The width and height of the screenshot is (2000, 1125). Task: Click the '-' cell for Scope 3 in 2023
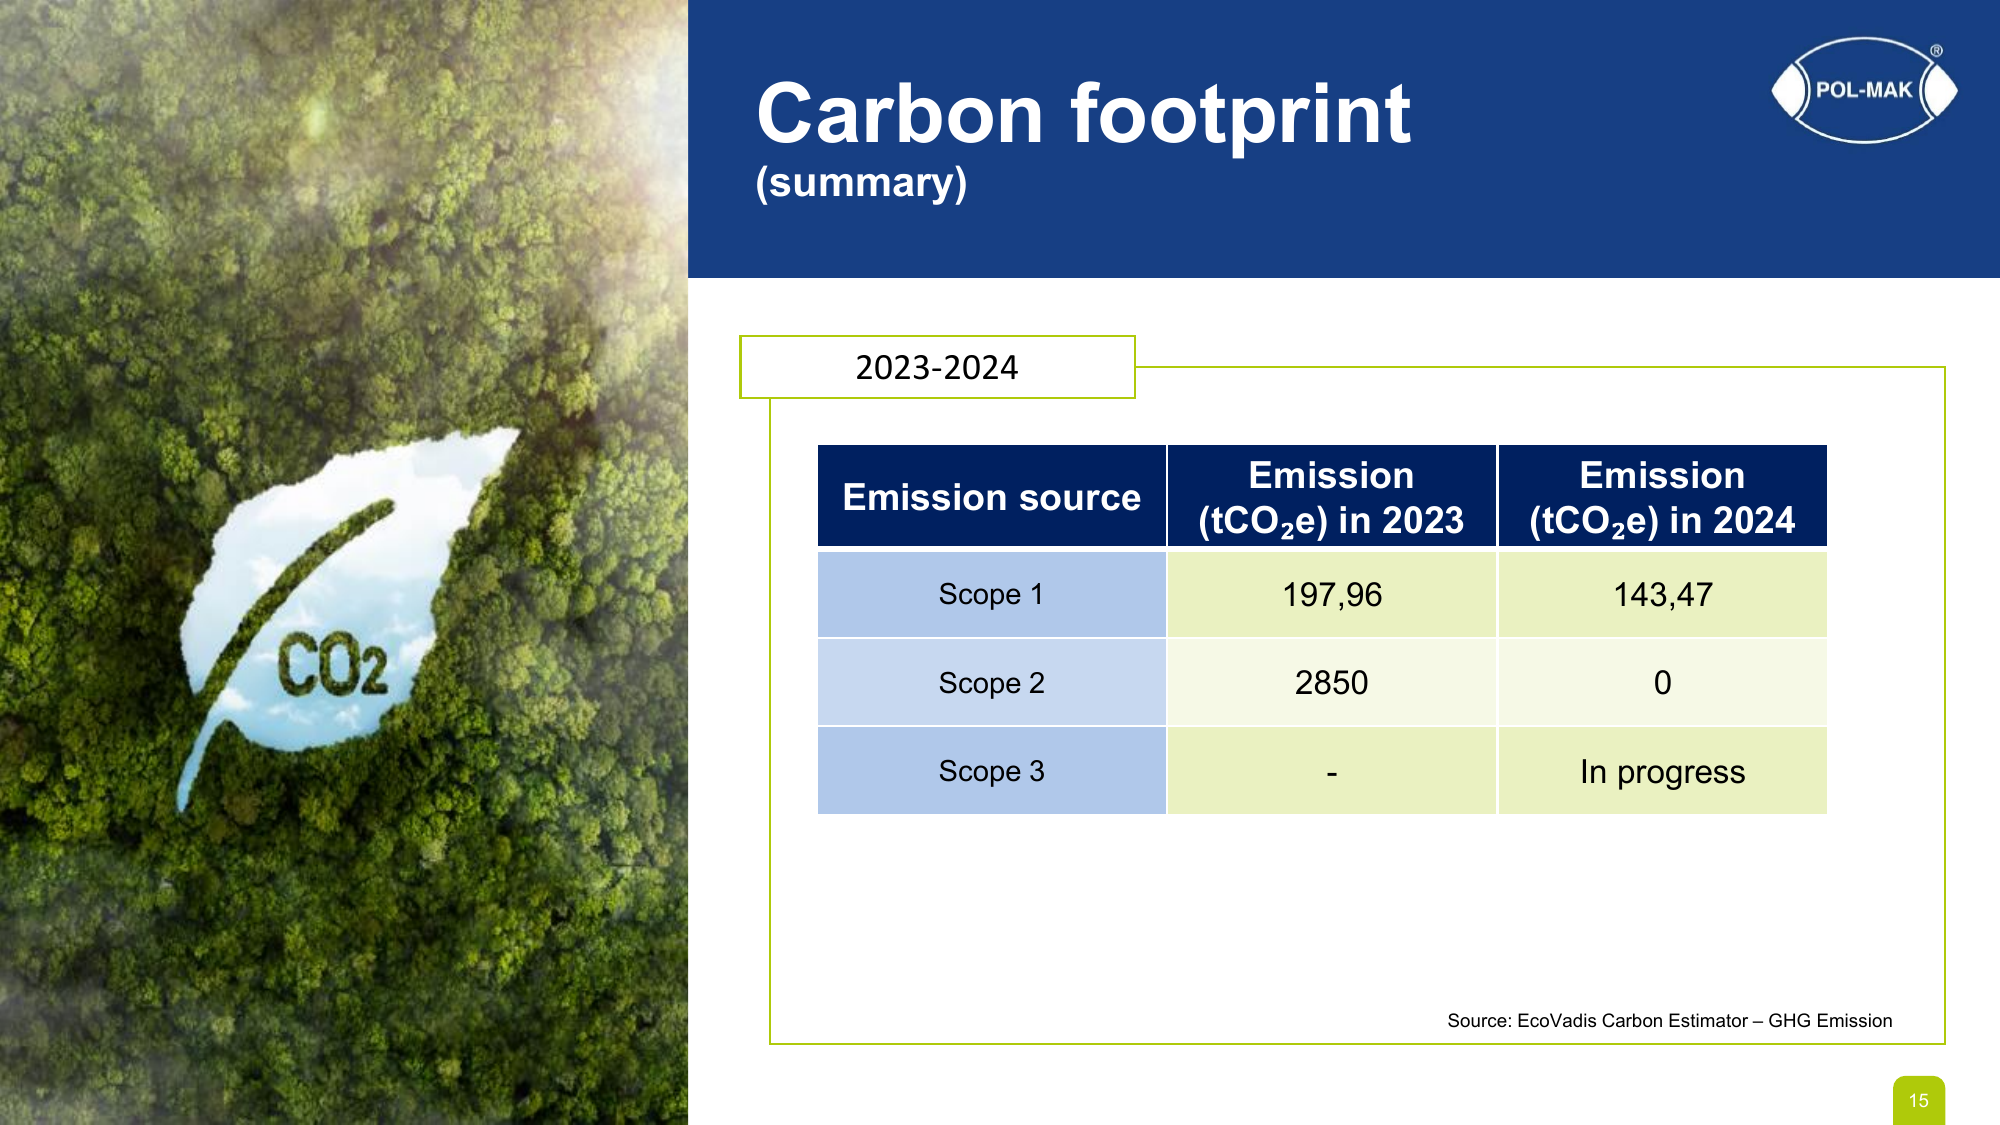1331,771
